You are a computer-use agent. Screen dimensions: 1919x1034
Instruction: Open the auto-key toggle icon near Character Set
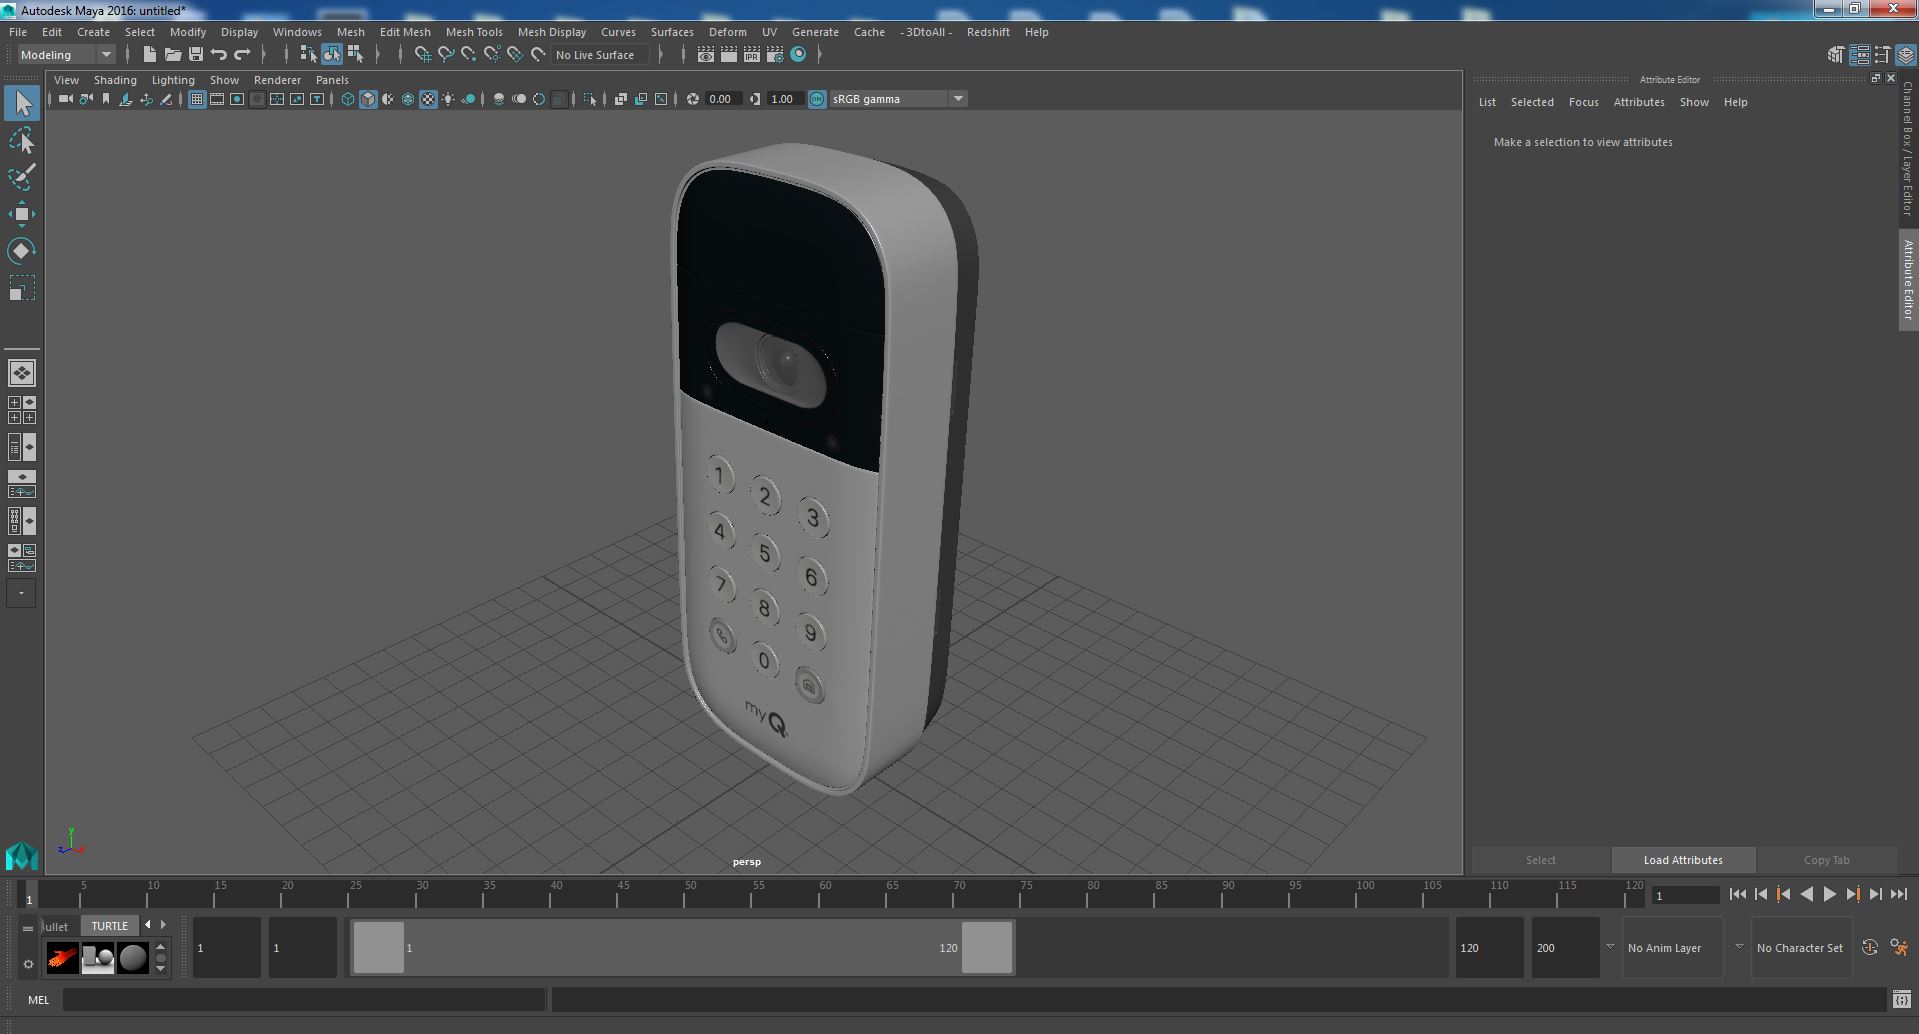(x=1869, y=947)
